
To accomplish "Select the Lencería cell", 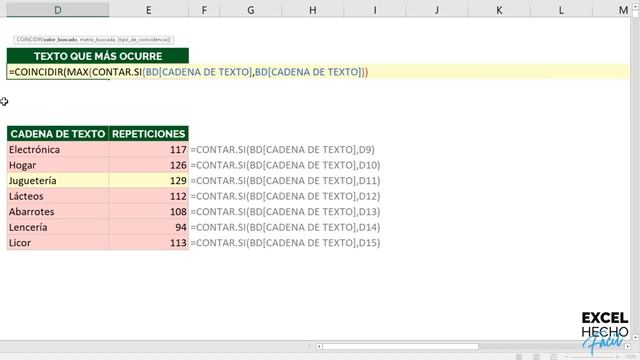I will click(x=58, y=227).
